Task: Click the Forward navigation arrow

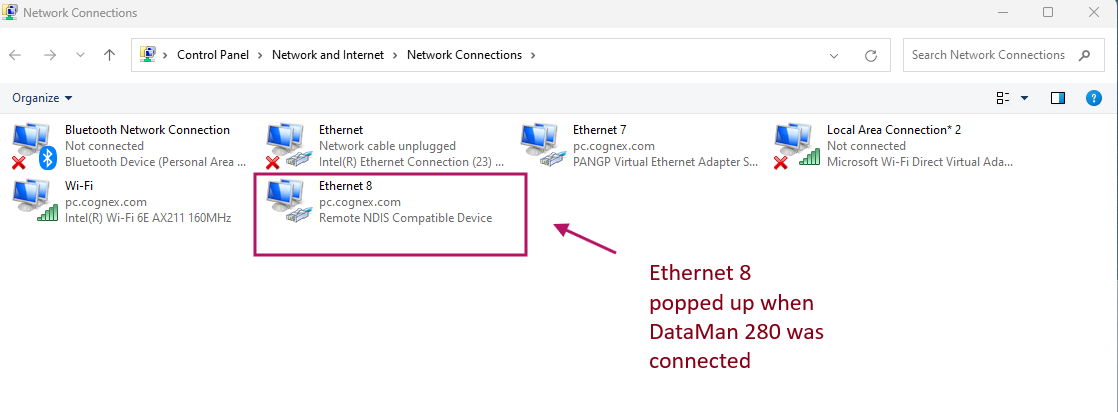Action: [49, 55]
